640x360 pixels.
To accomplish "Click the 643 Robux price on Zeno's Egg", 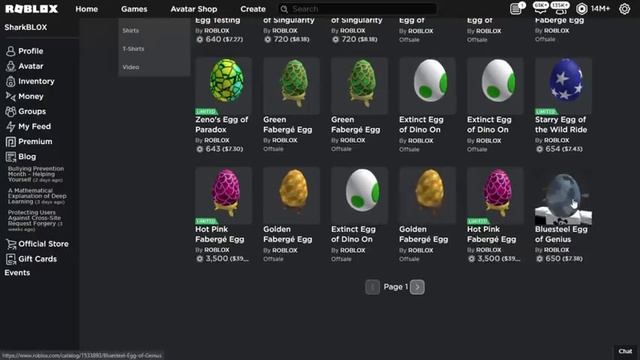I will [219, 149].
